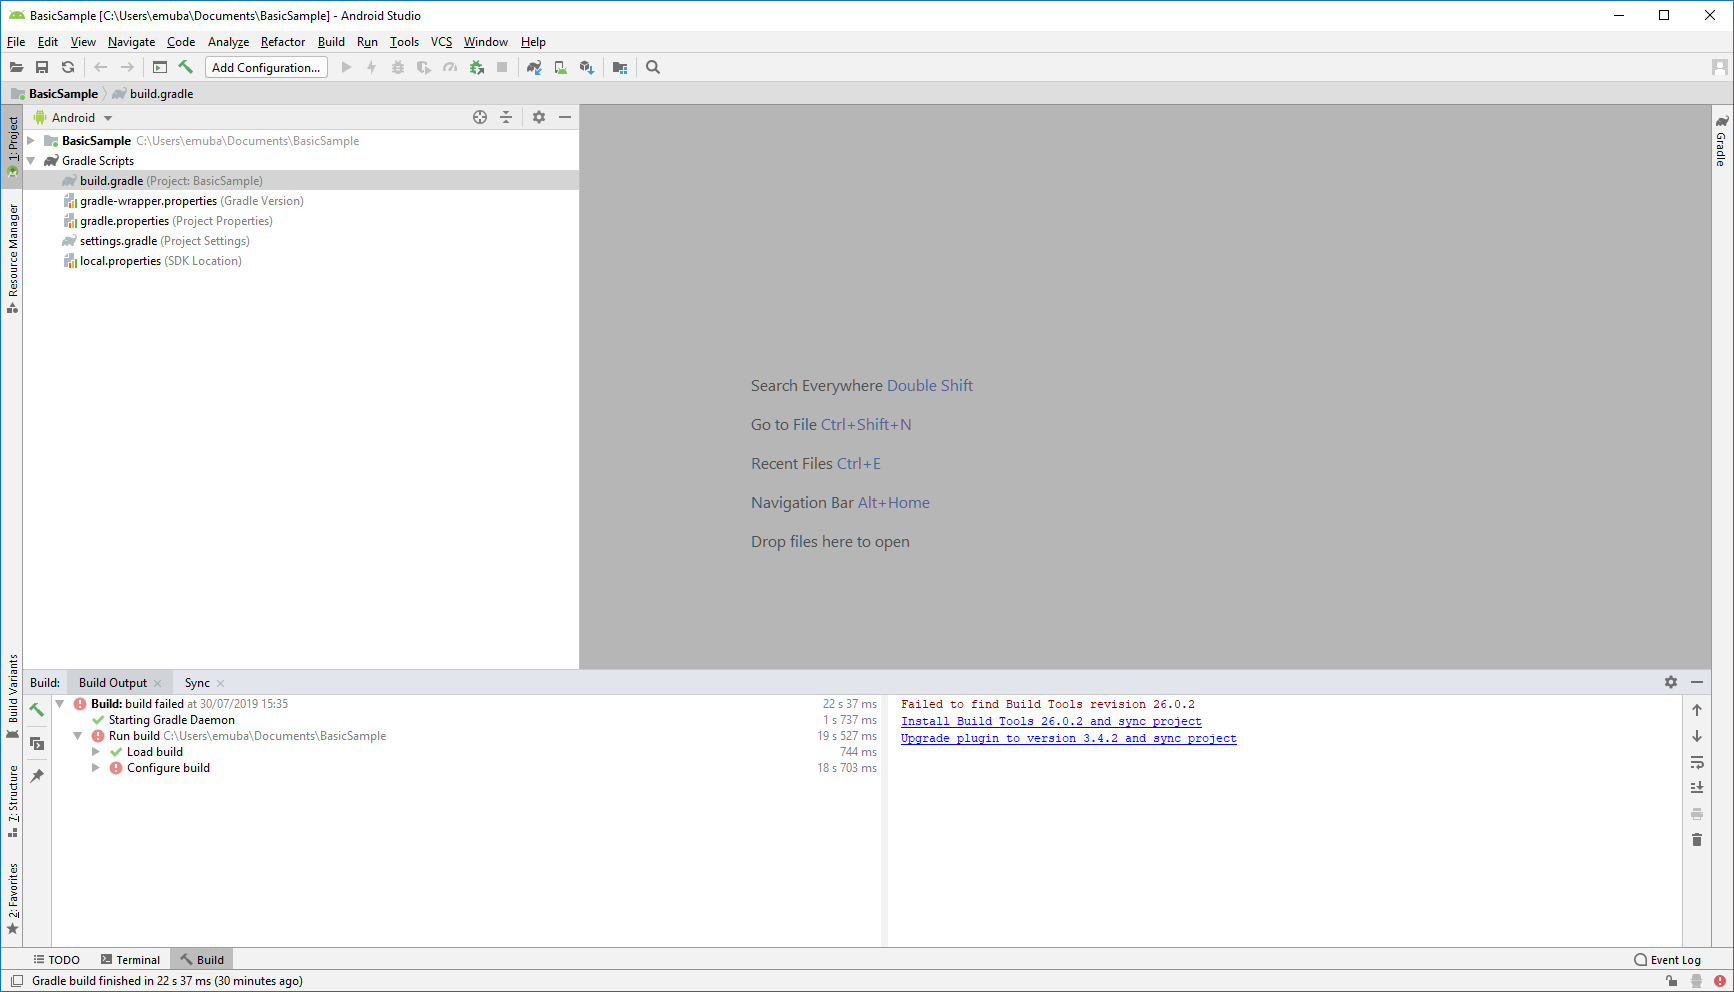This screenshot has height=992, width=1734.
Task: Click the Scroll from Source target icon
Action: tap(480, 117)
